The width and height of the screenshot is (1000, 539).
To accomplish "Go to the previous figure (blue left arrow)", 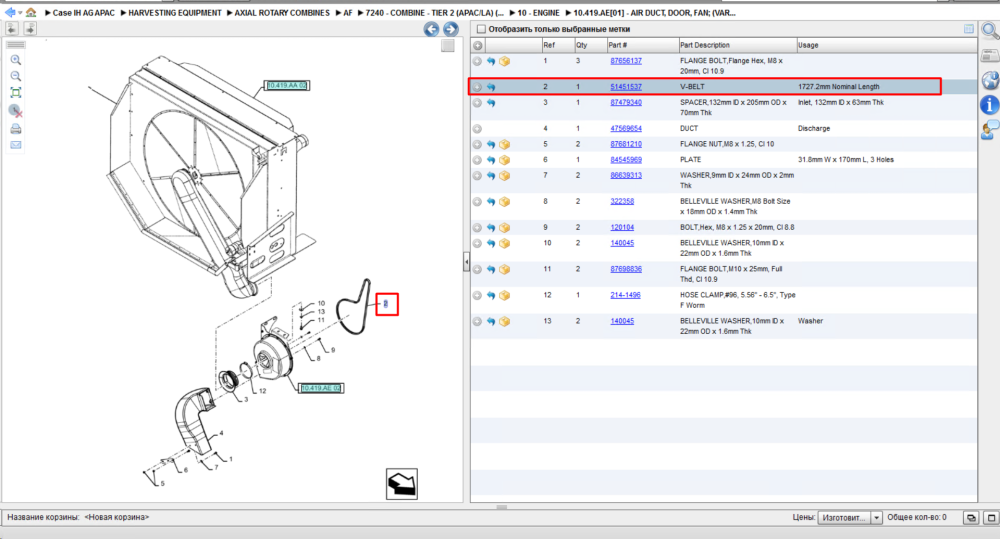I will click(x=431, y=29).
